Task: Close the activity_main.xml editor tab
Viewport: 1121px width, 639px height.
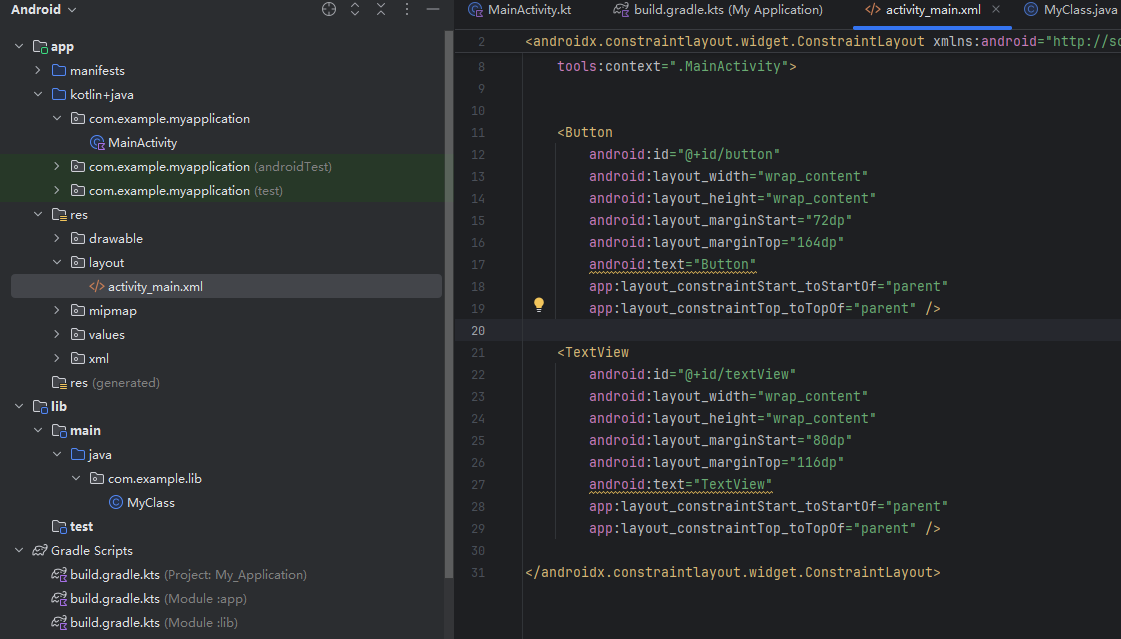Action: click(x=995, y=10)
